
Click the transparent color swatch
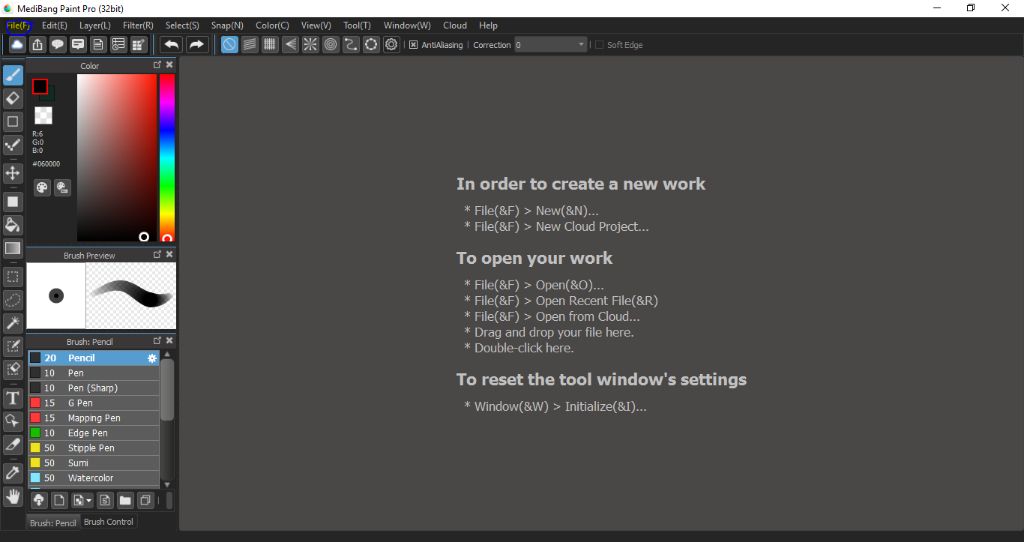(43, 116)
